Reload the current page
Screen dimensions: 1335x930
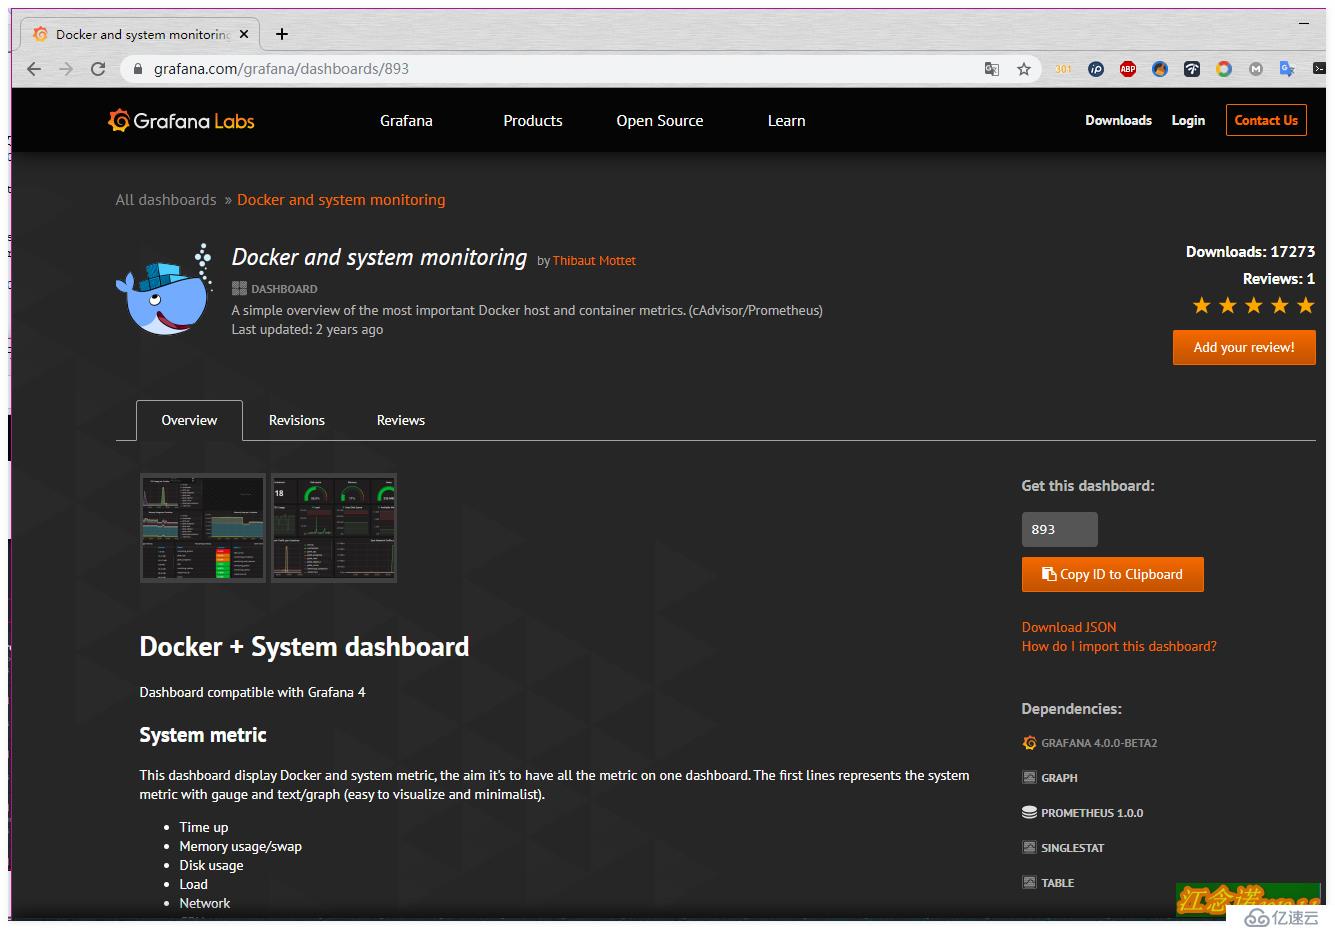[98, 69]
